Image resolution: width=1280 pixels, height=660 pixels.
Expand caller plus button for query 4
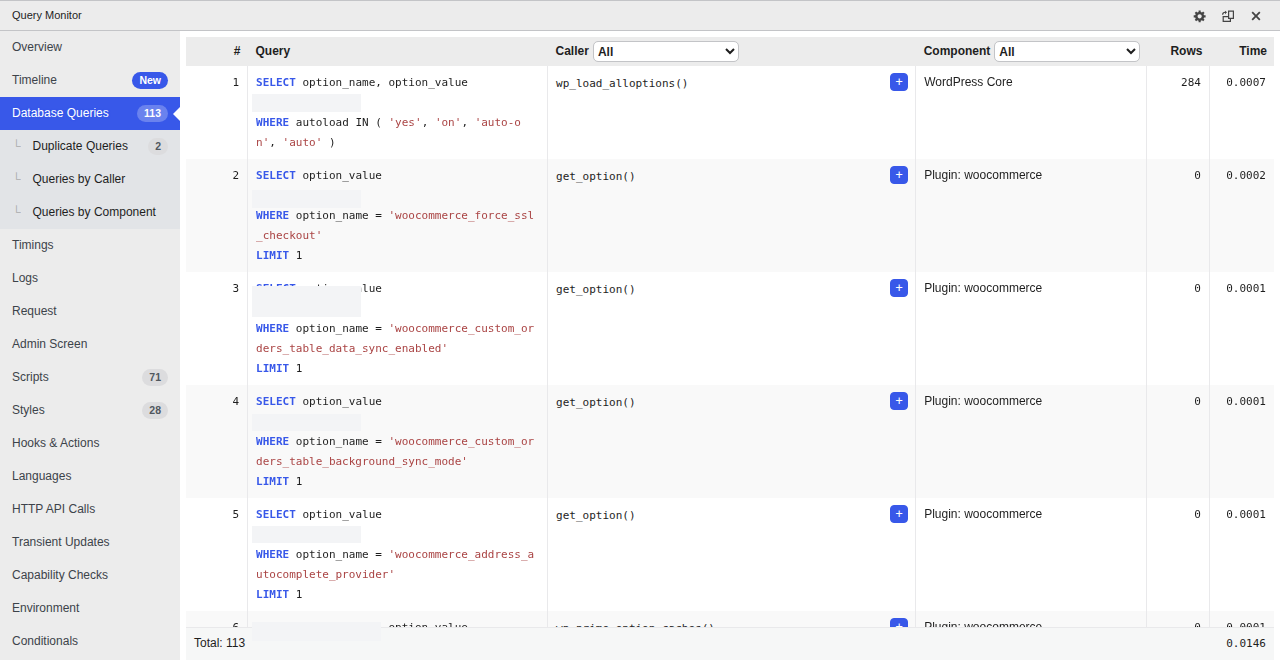pyautogui.click(x=899, y=401)
